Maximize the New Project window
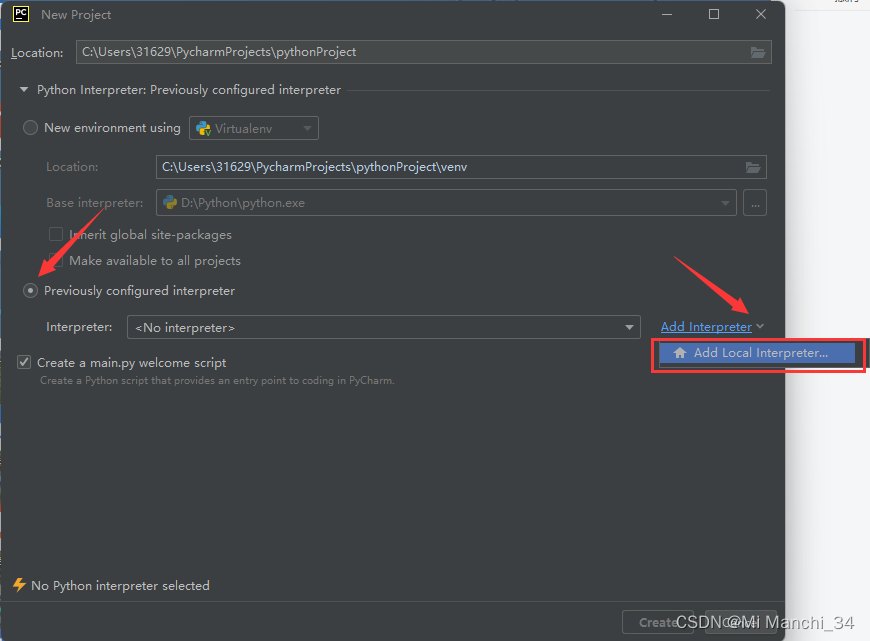870x641 pixels. (x=714, y=14)
